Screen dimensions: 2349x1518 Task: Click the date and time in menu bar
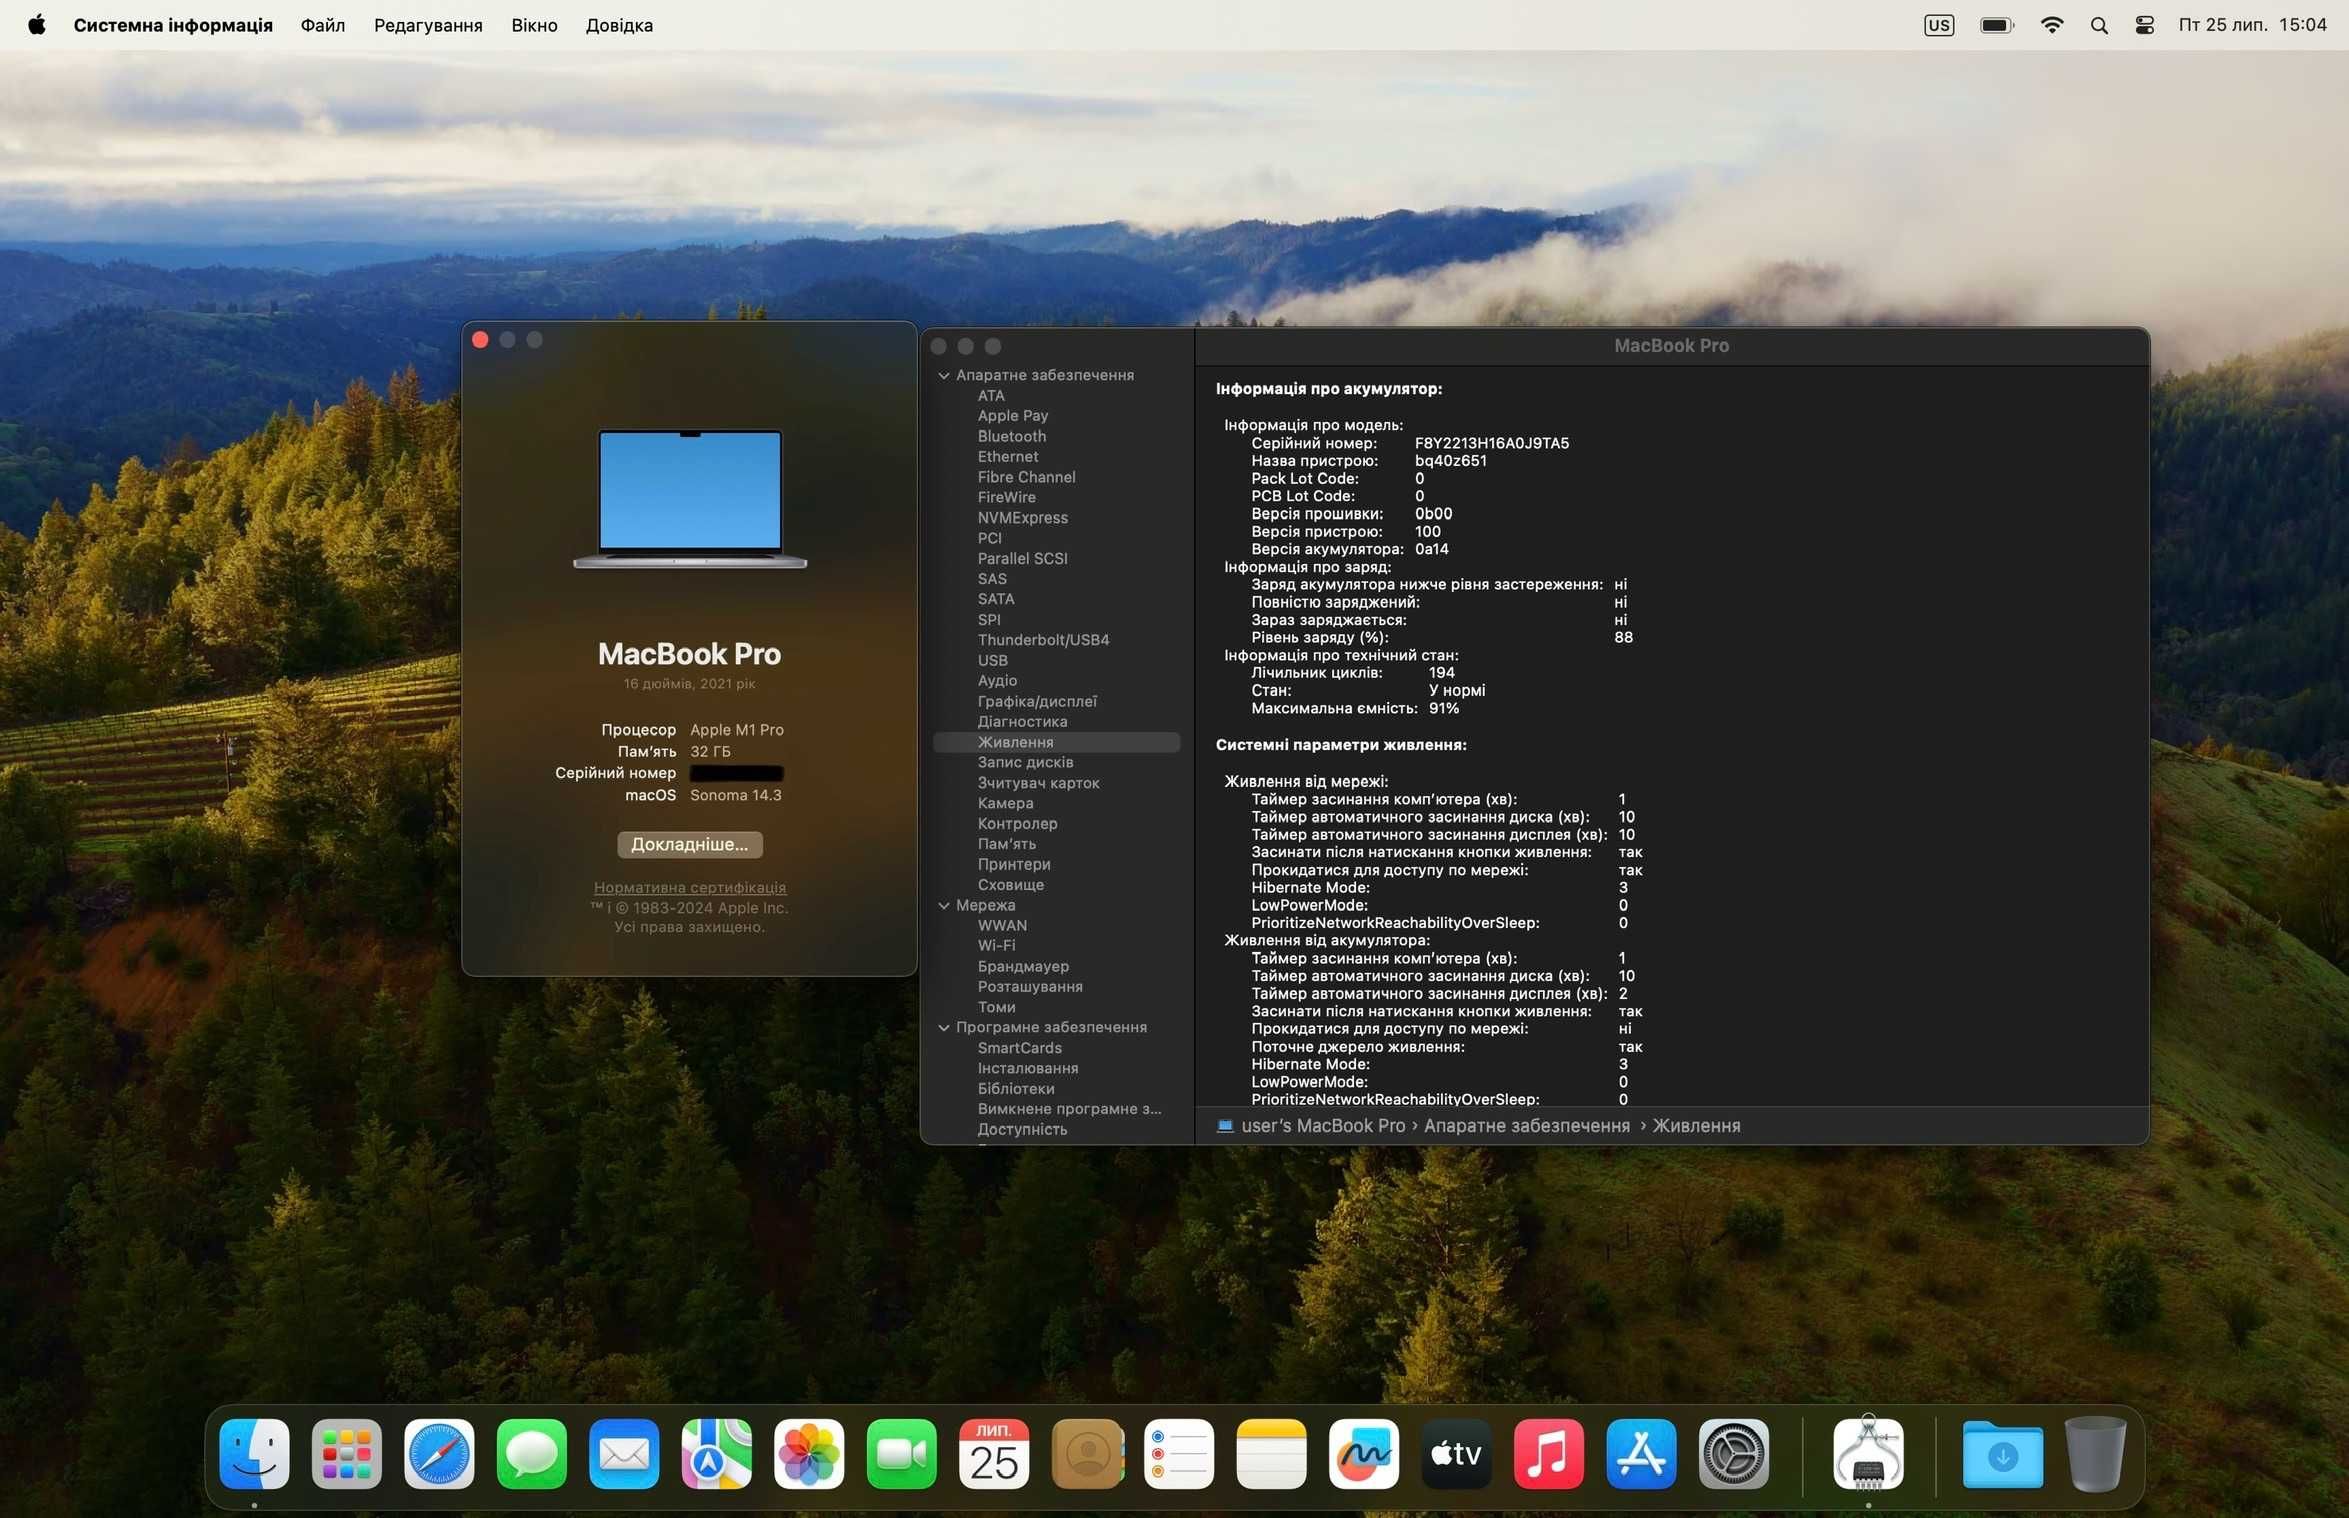(x=2252, y=25)
